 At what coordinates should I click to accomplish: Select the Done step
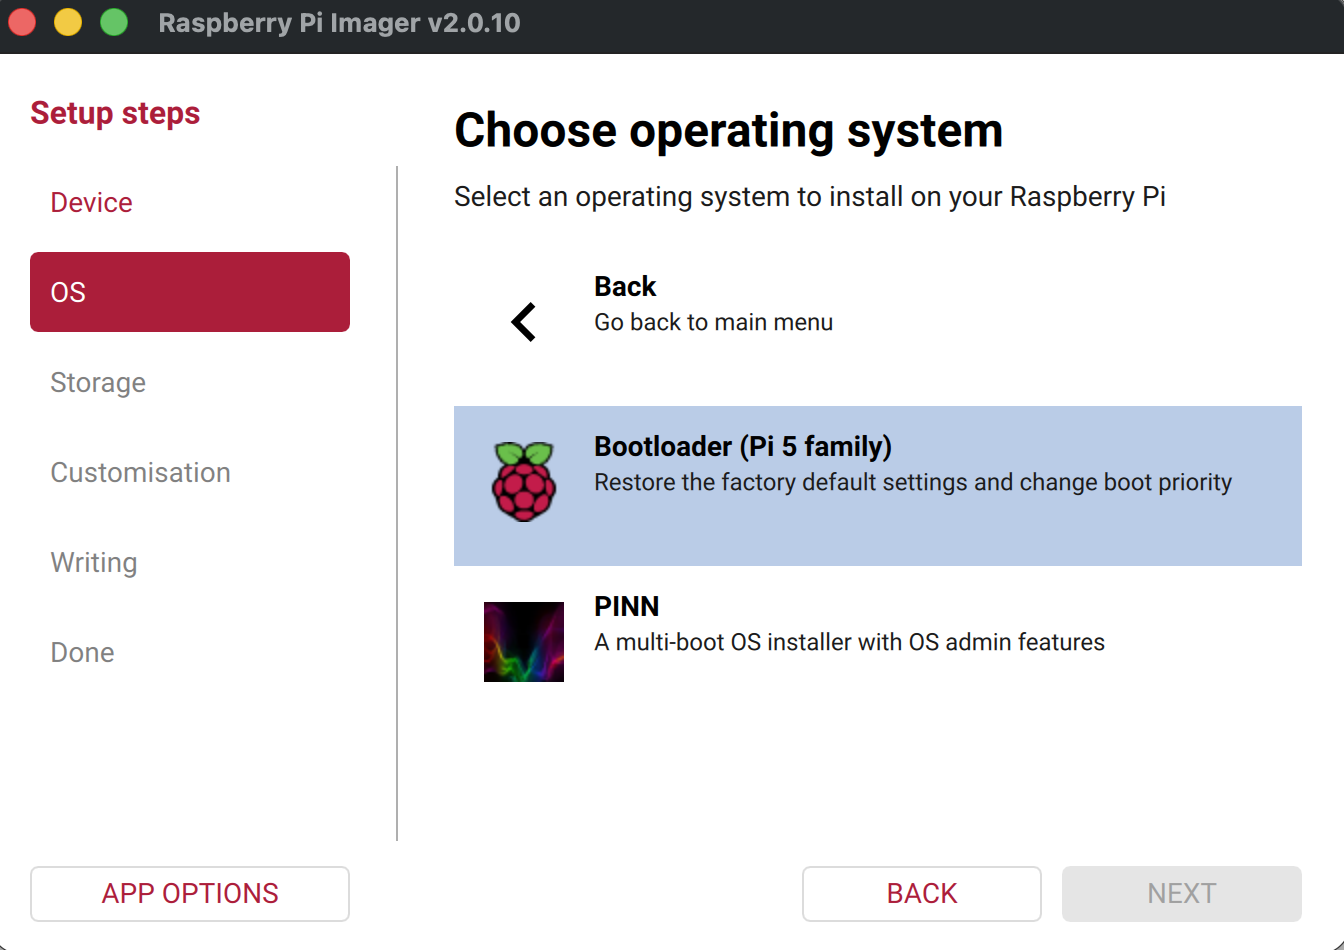click(x=190, y=652)
